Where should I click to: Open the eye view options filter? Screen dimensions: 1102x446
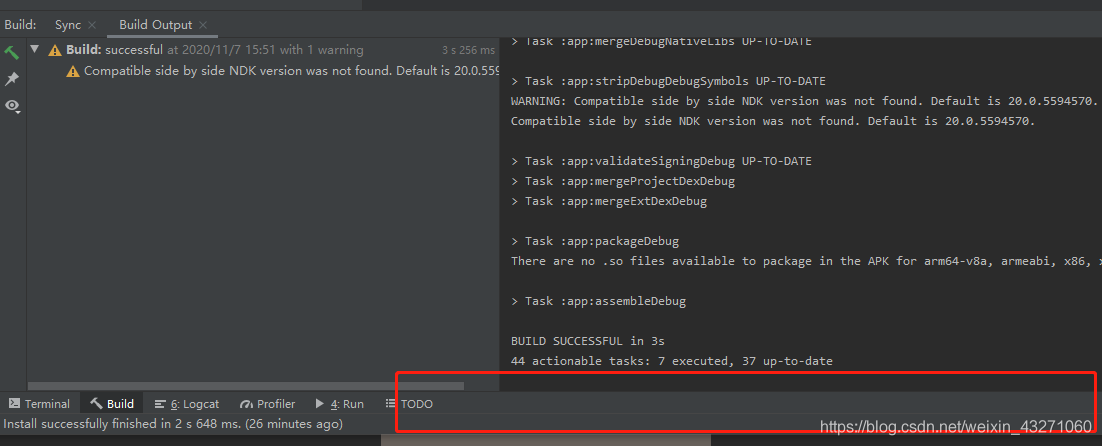tap(12, 106)
